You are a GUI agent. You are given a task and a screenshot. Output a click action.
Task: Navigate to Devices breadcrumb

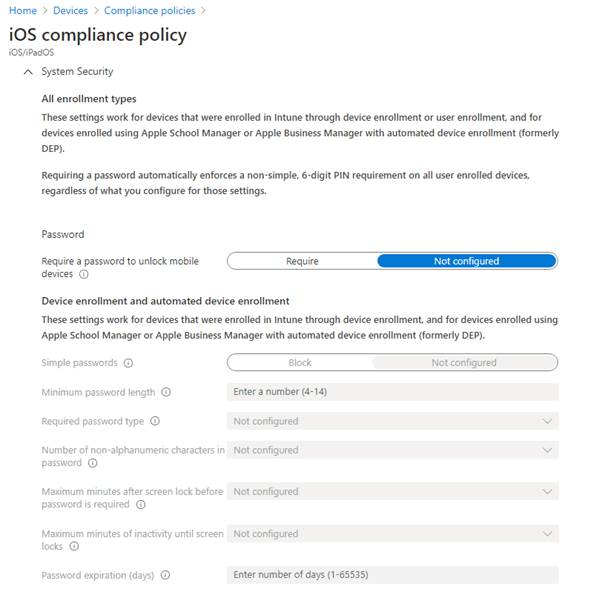[x=70, y=10]
